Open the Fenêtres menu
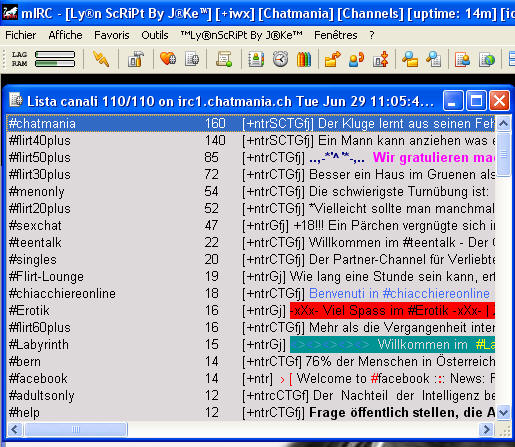 336,35
